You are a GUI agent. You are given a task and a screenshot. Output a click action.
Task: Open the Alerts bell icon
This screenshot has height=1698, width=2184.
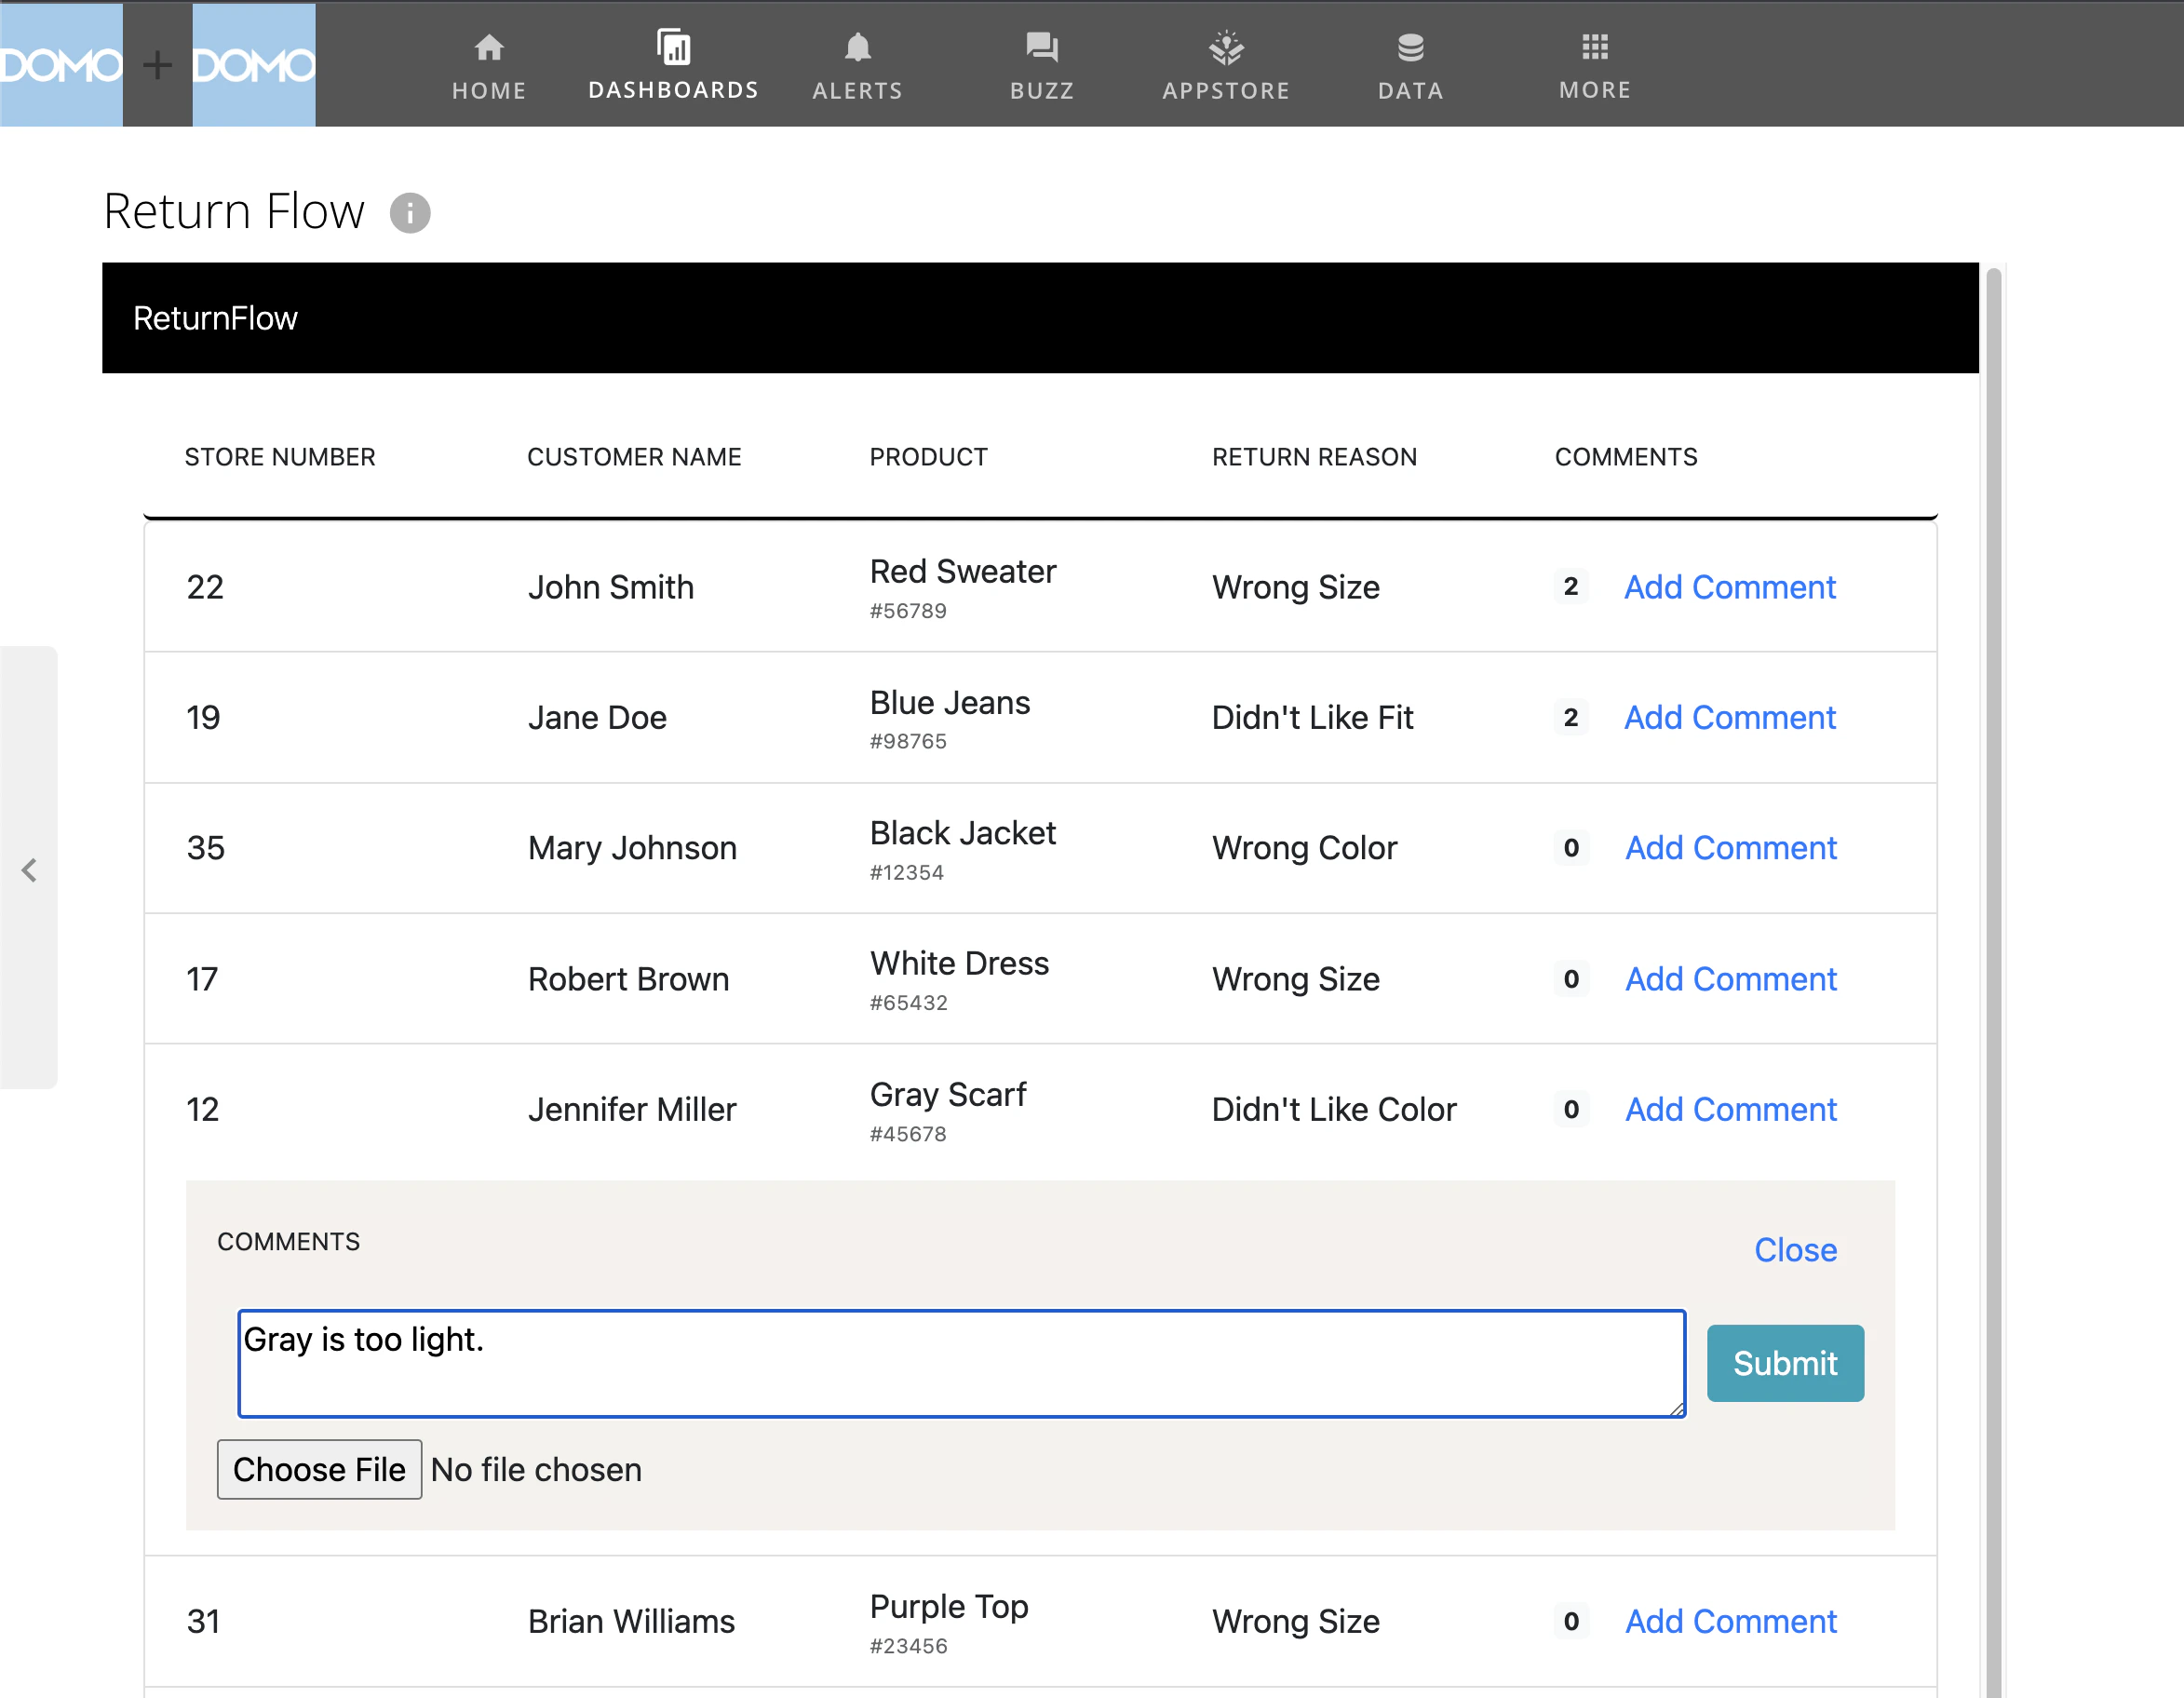tap(857, 48)
